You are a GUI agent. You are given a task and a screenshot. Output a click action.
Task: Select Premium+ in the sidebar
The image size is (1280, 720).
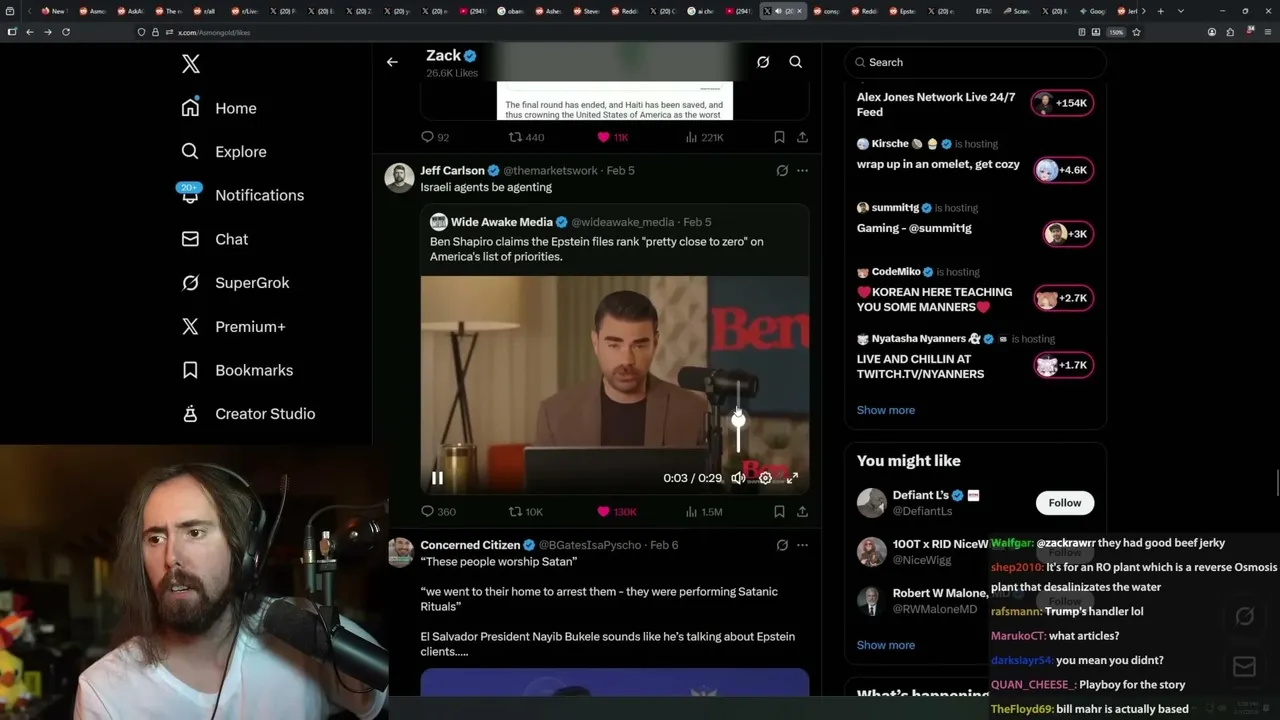[233, 326]
